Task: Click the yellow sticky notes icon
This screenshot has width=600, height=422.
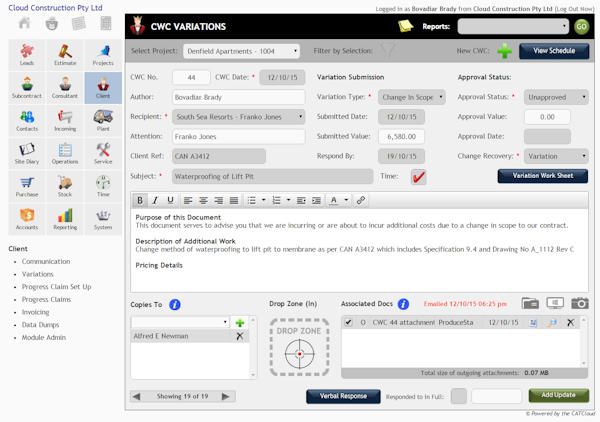Action: (x=405, y=26)
